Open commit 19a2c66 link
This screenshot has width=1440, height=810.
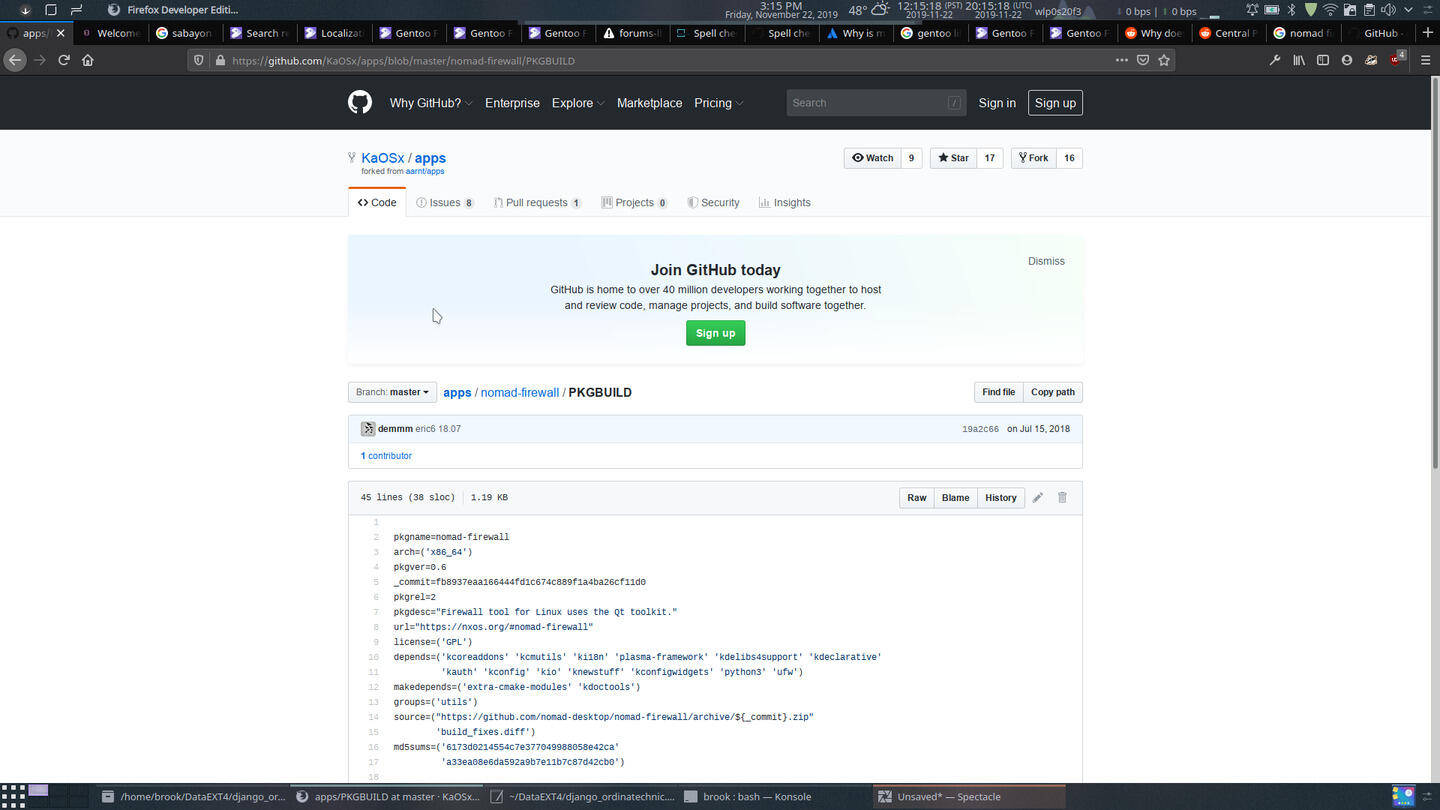pyautogui.click(x=980, y=429)
